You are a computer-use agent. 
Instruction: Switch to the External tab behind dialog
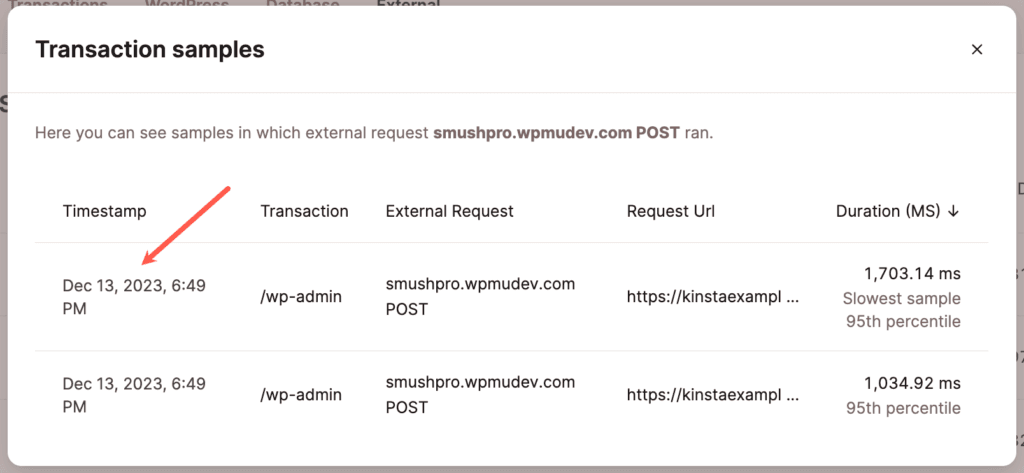point(408,5)
